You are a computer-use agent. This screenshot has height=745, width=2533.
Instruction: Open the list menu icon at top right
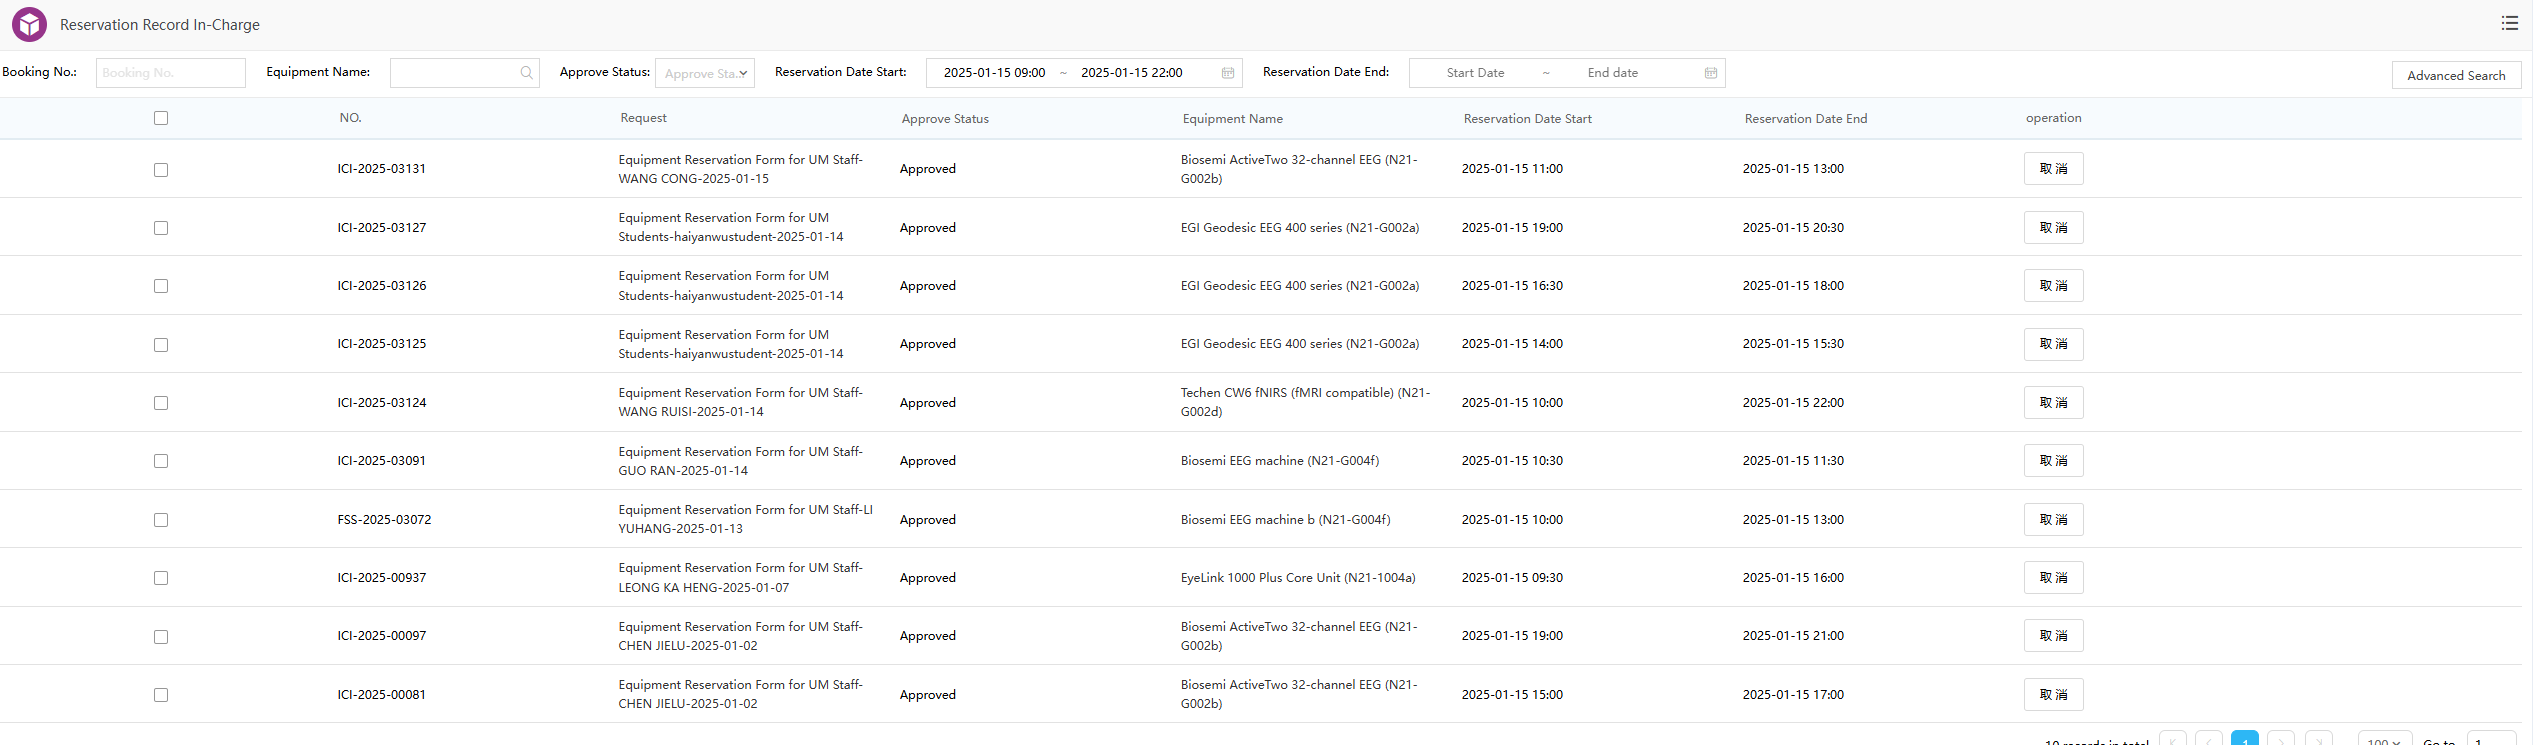tap(2509, 23)
